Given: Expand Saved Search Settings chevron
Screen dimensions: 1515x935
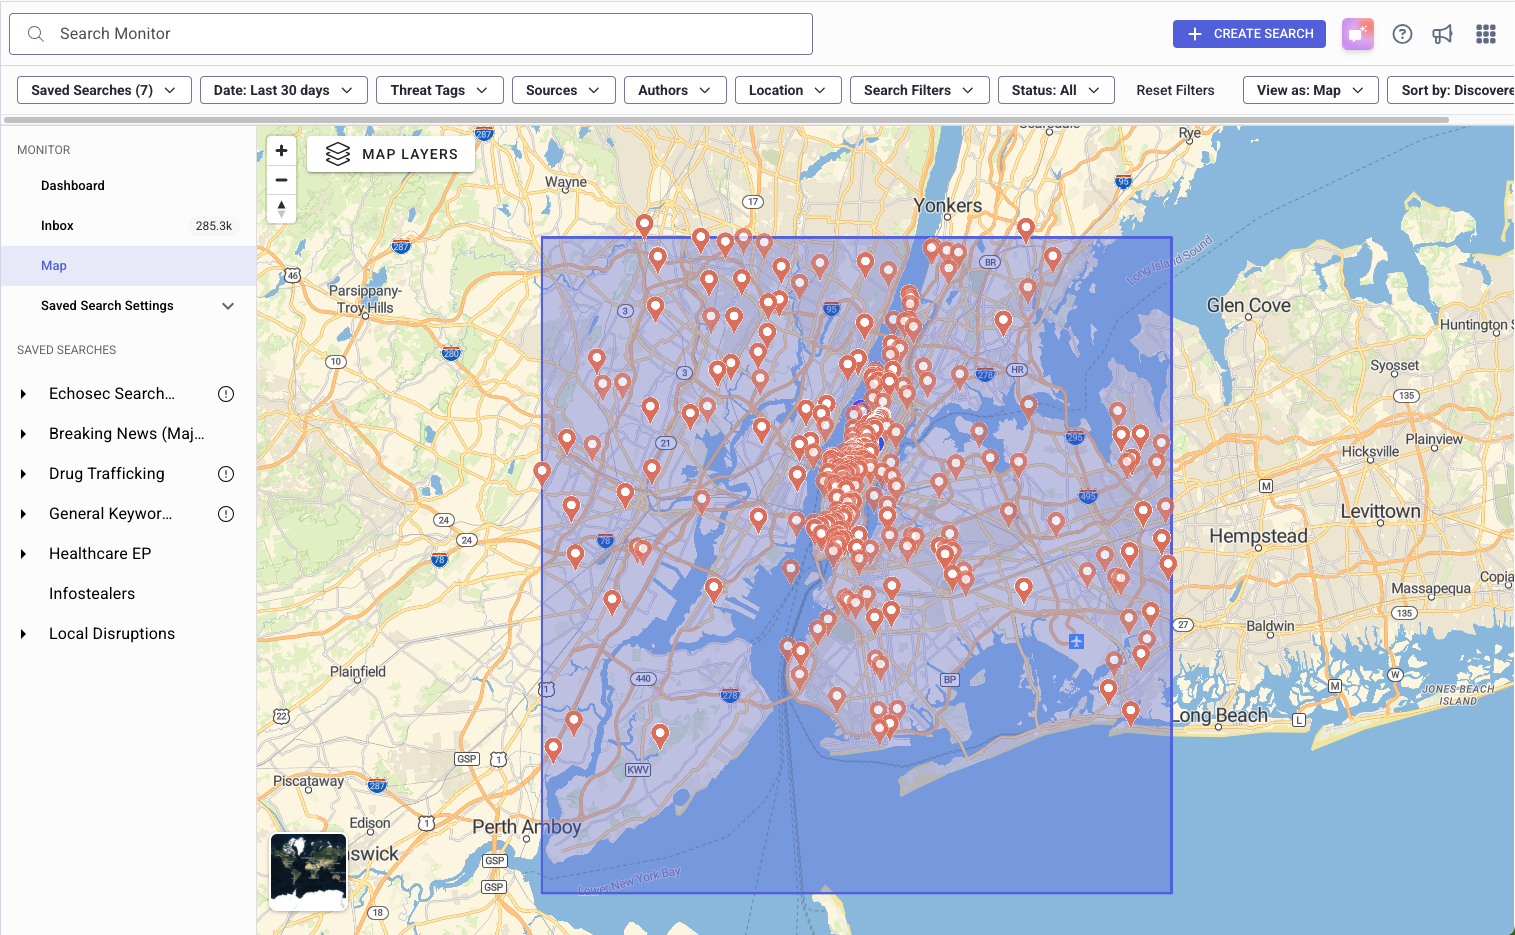Looking at the screenshot, I should tap(228, 306).
